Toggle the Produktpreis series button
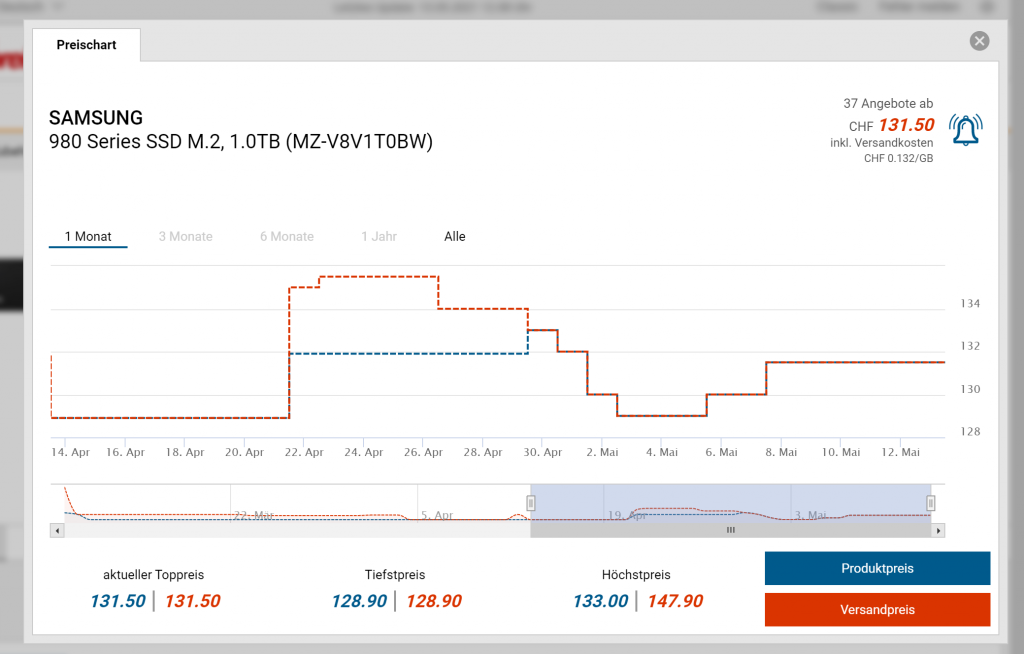This screenshot has width=1024, height=654. tap(877, 568)
